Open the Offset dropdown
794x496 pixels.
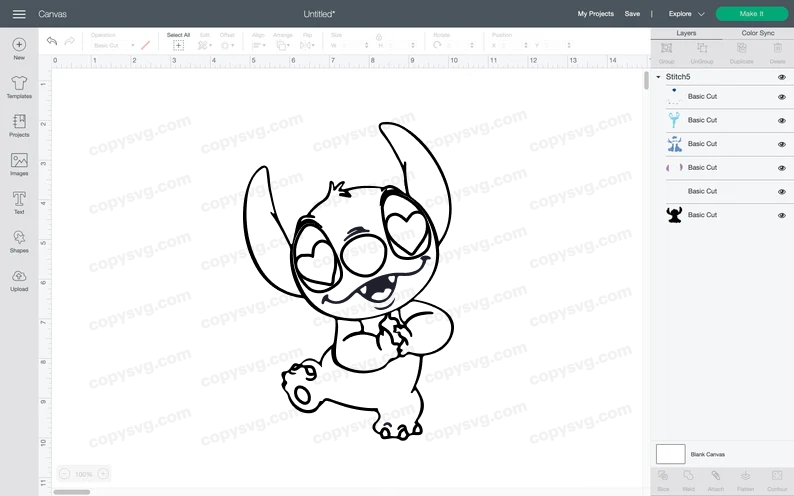(x=227, y=46)
